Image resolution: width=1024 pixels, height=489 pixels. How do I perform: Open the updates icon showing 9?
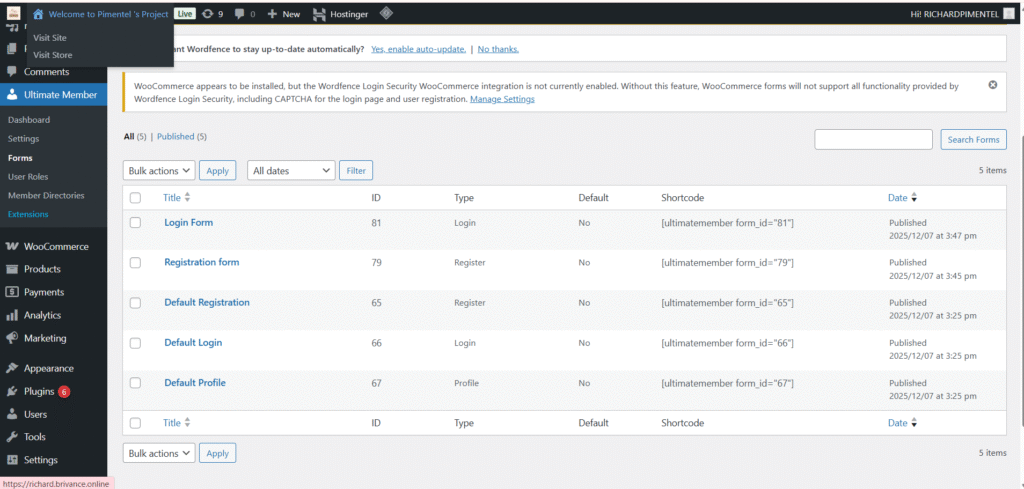[x=207, y=14]
